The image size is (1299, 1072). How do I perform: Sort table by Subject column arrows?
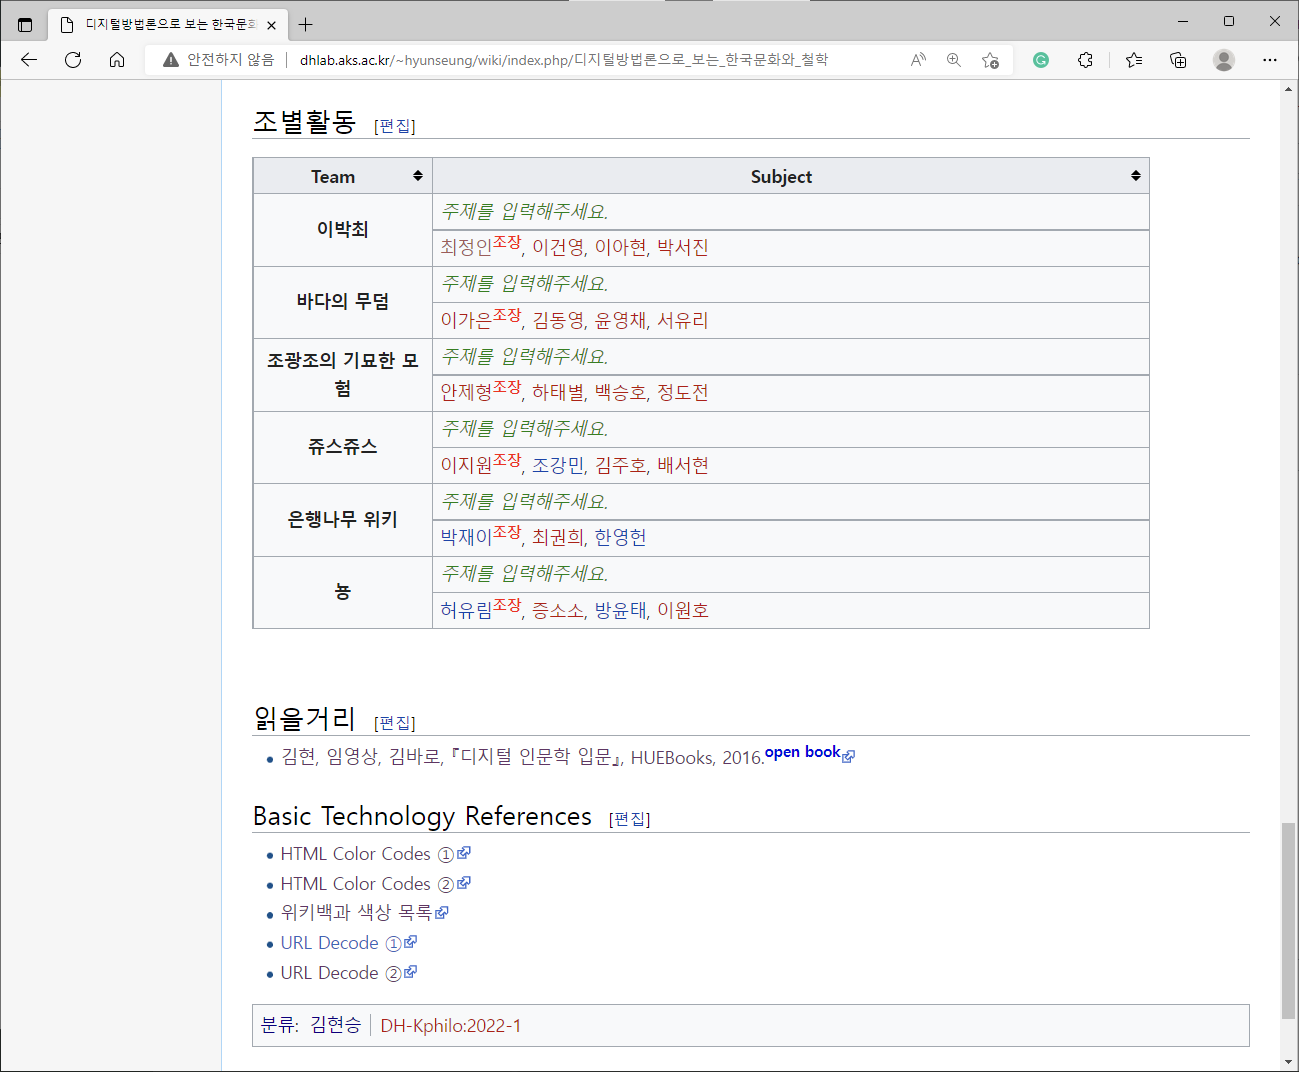[1136, 176]
